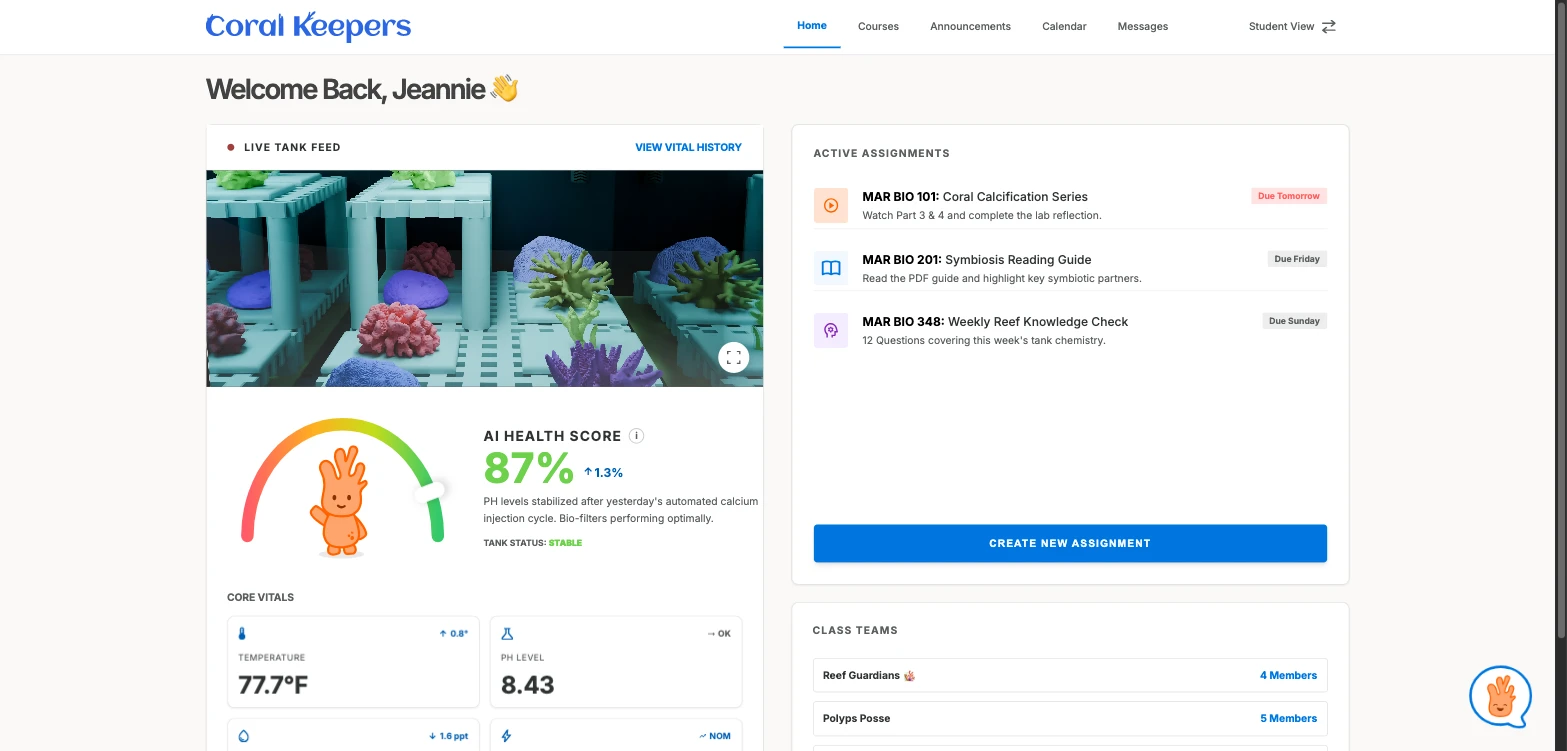The width and height of the screenshot is (1567, 751).
Task: Click the pH level flask icon
Action: click(x=507, y=634)
